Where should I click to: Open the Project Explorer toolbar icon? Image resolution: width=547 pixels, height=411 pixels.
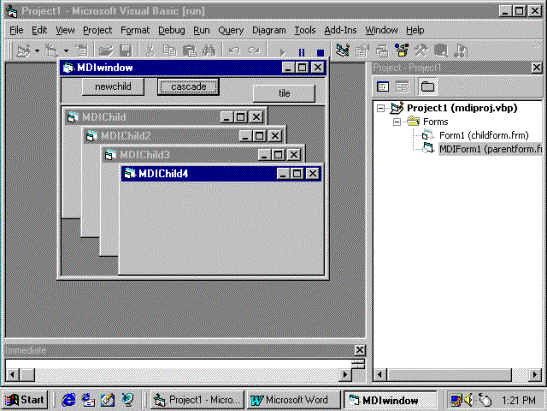tap(343, 51)
